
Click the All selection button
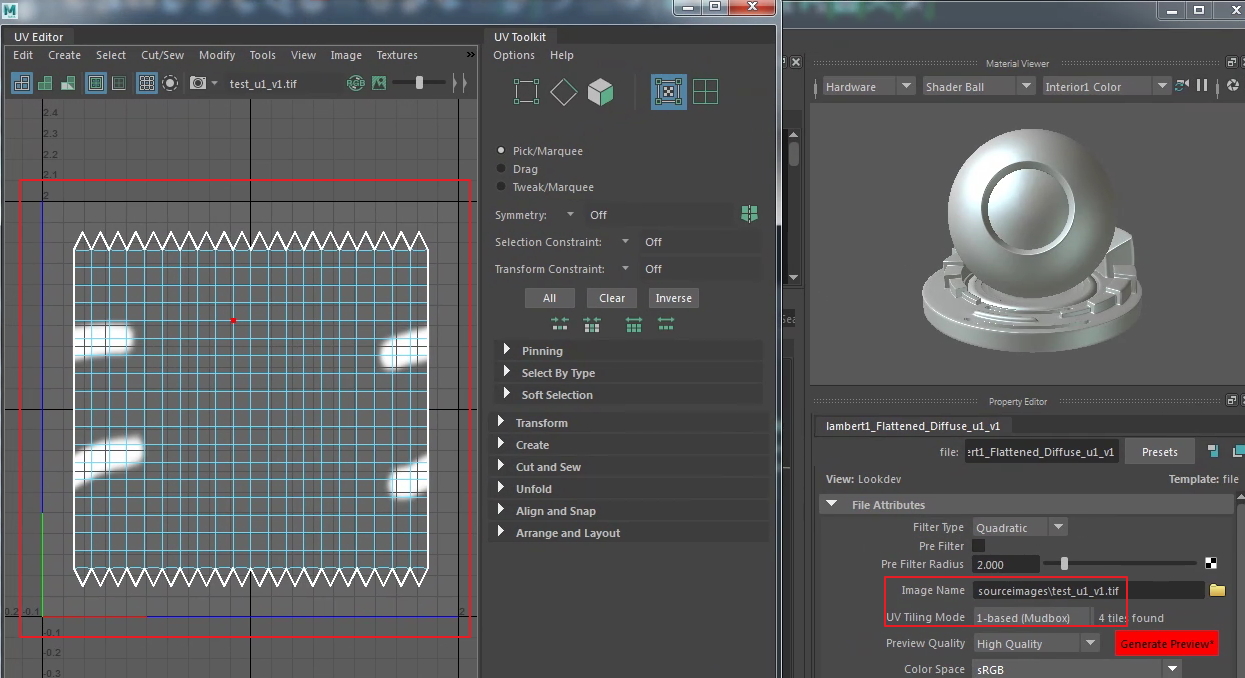549,298
